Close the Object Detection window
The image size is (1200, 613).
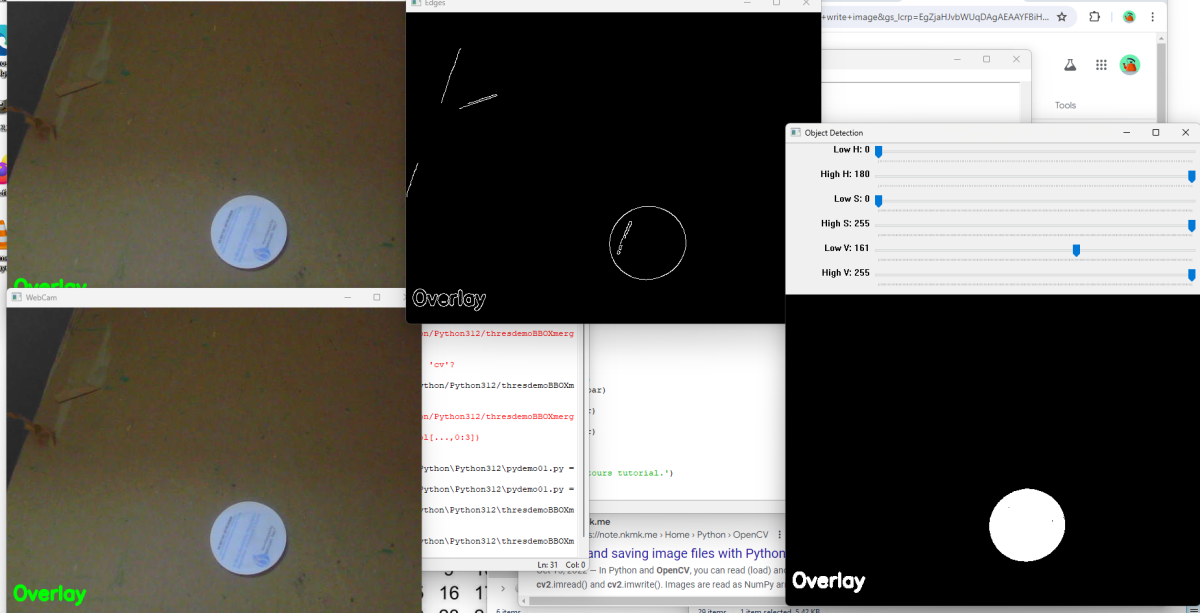(x=1186, y=132)
